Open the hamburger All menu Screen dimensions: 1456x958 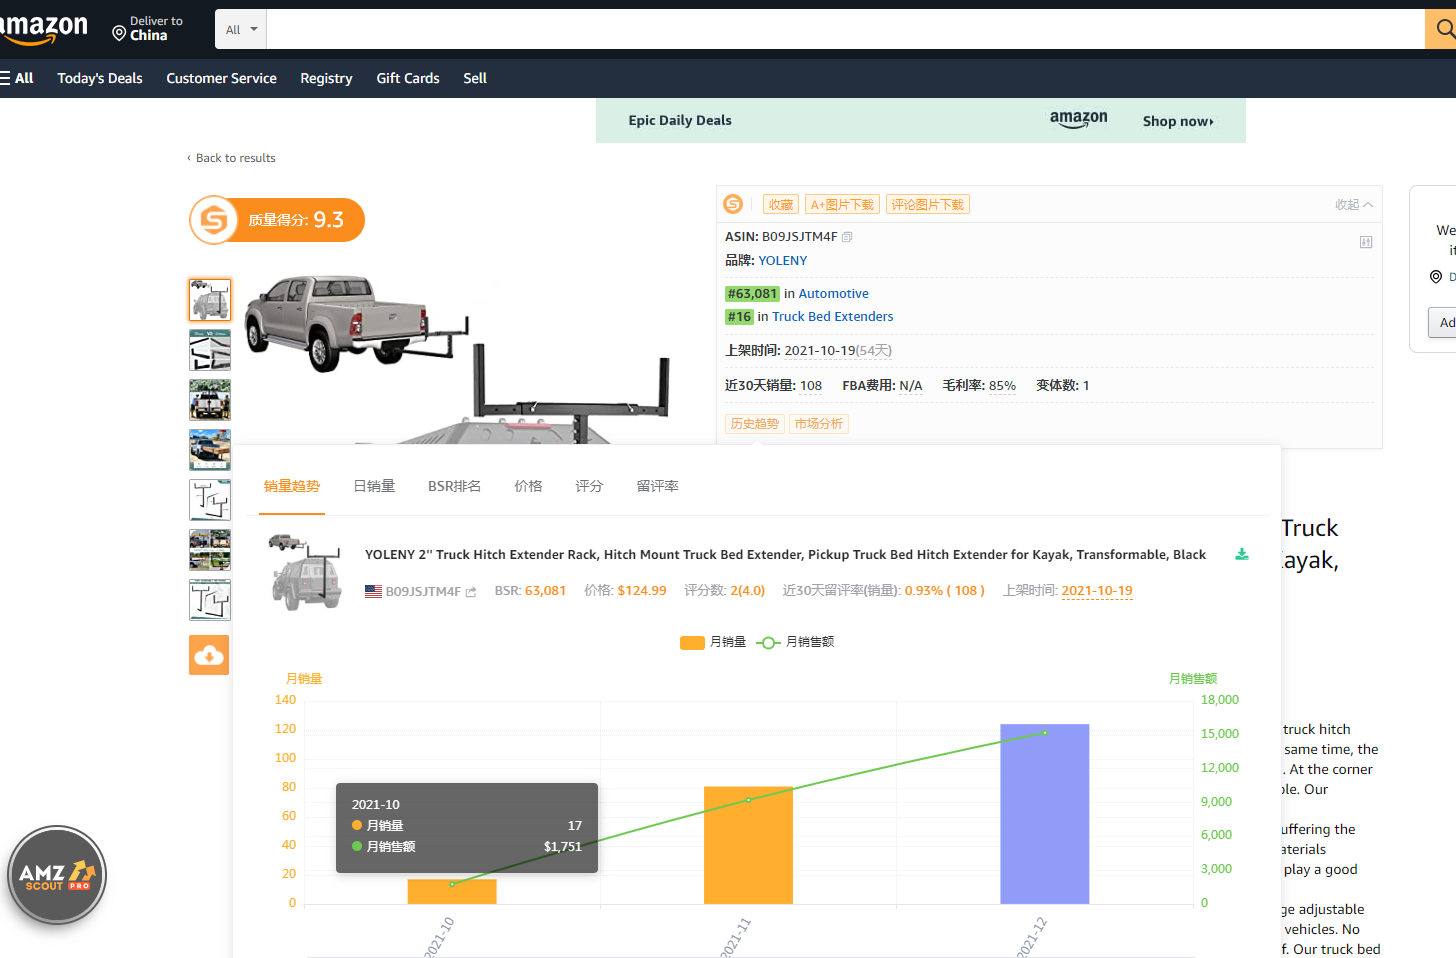tap(17, 78)
